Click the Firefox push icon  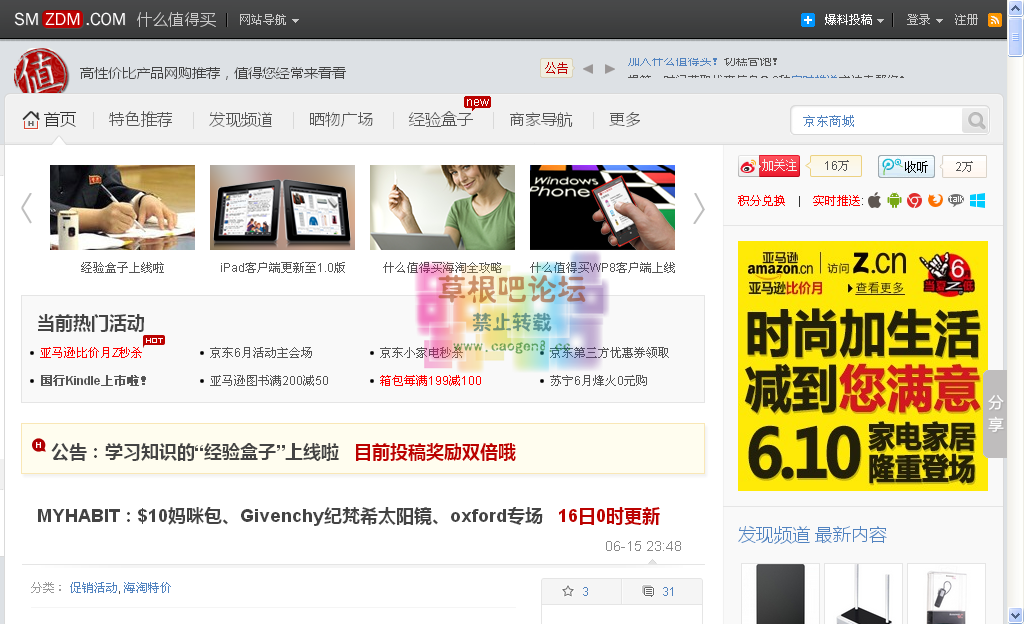pos(935,201)
